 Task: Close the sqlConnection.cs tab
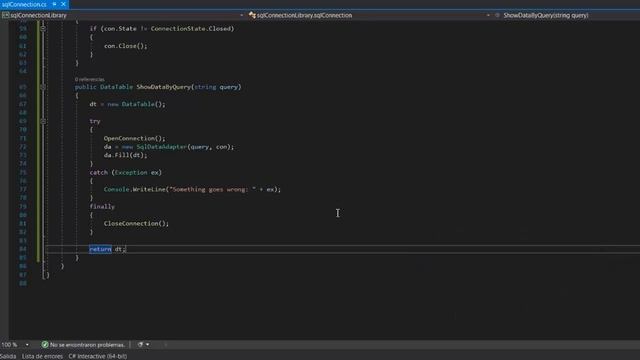pos(63,4)
